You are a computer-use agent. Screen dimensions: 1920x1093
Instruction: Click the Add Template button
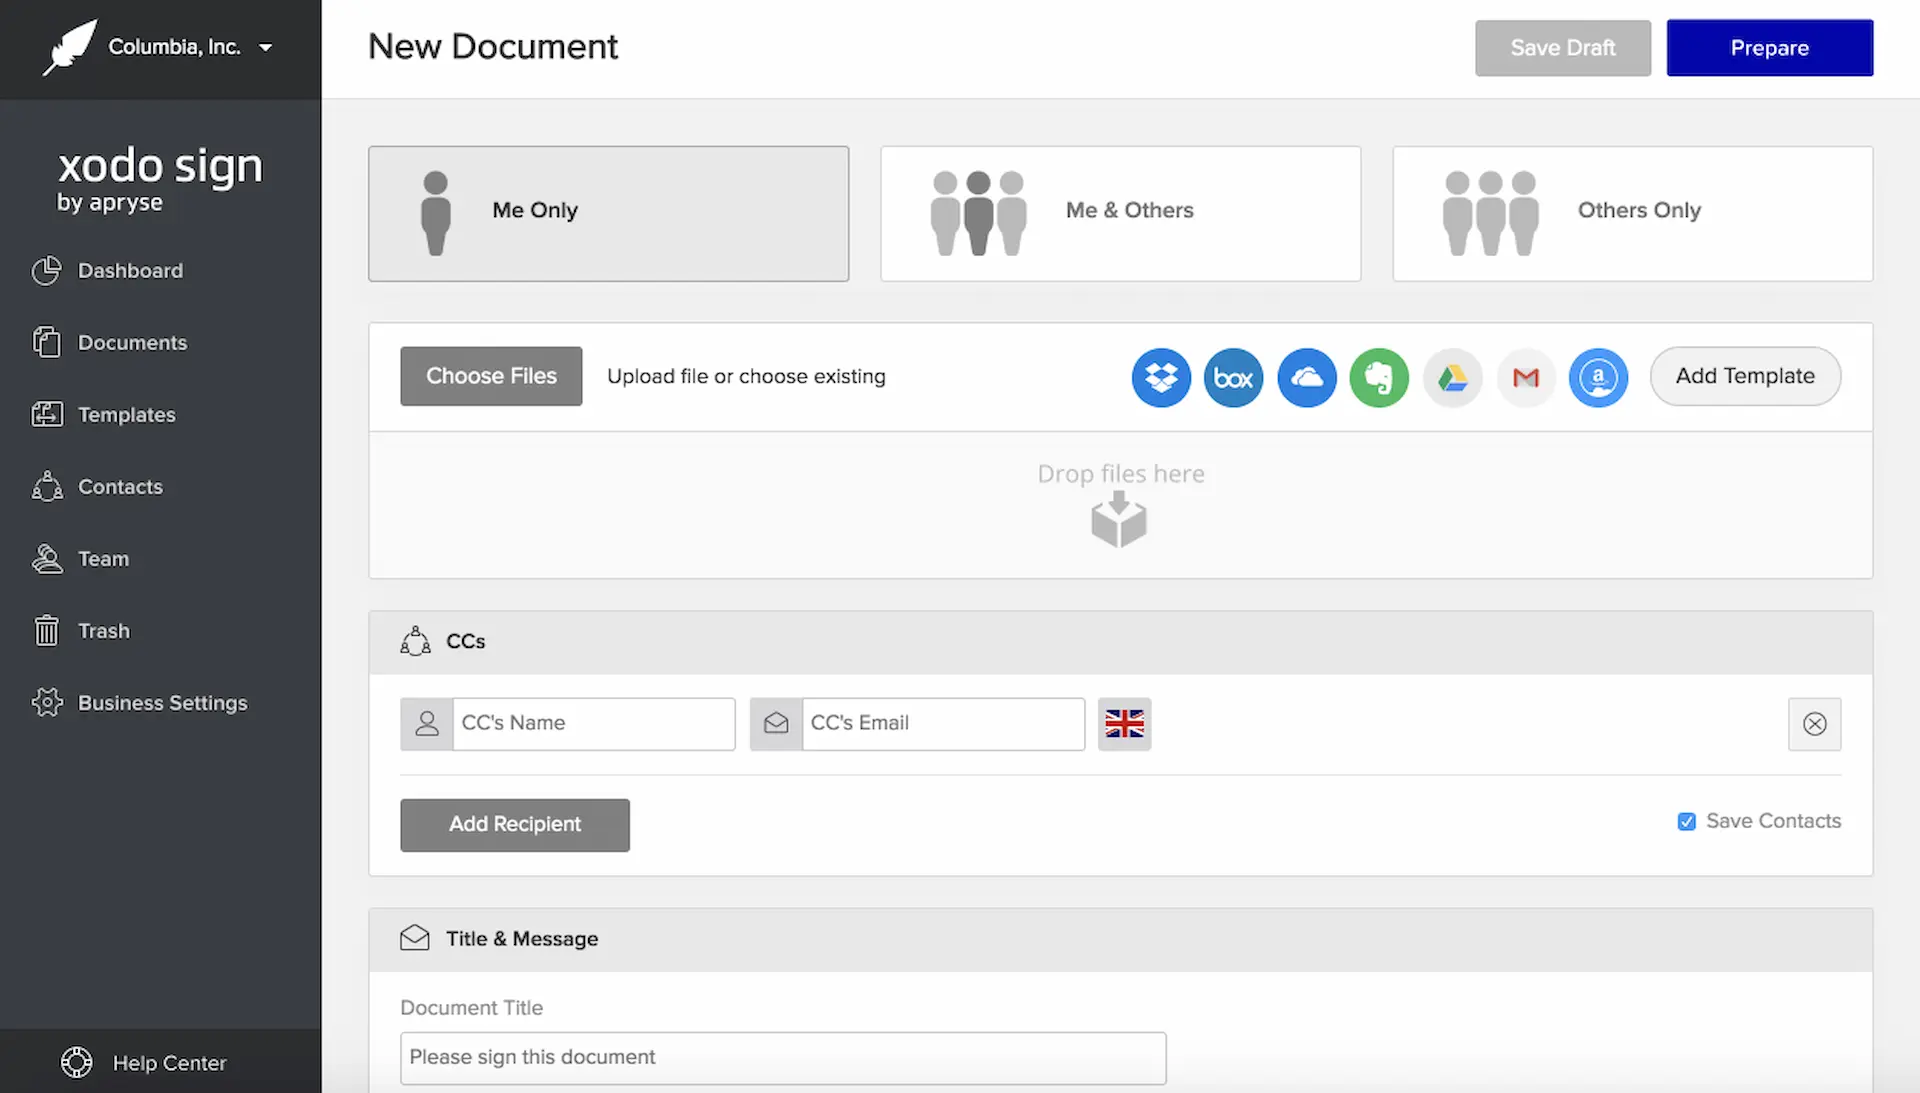(1745, 376)
